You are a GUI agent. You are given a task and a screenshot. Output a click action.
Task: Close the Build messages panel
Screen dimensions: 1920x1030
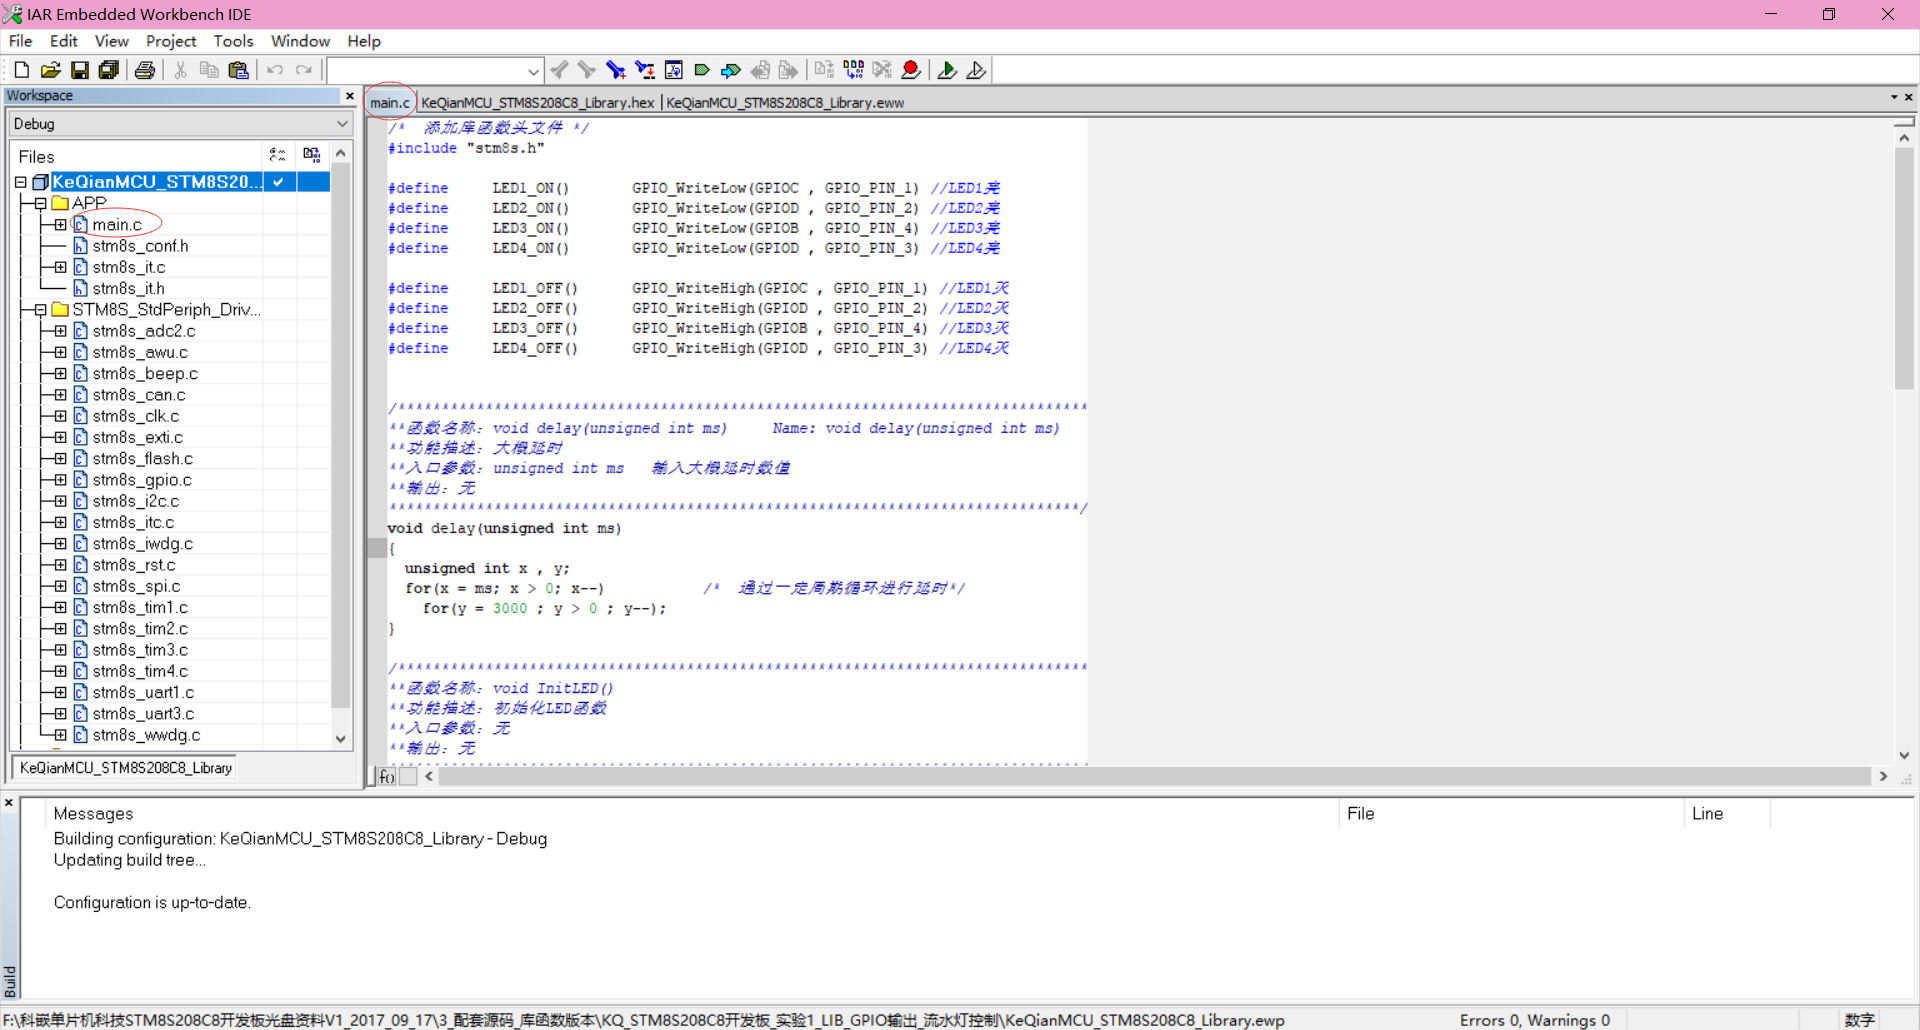[x=9, y=803]
